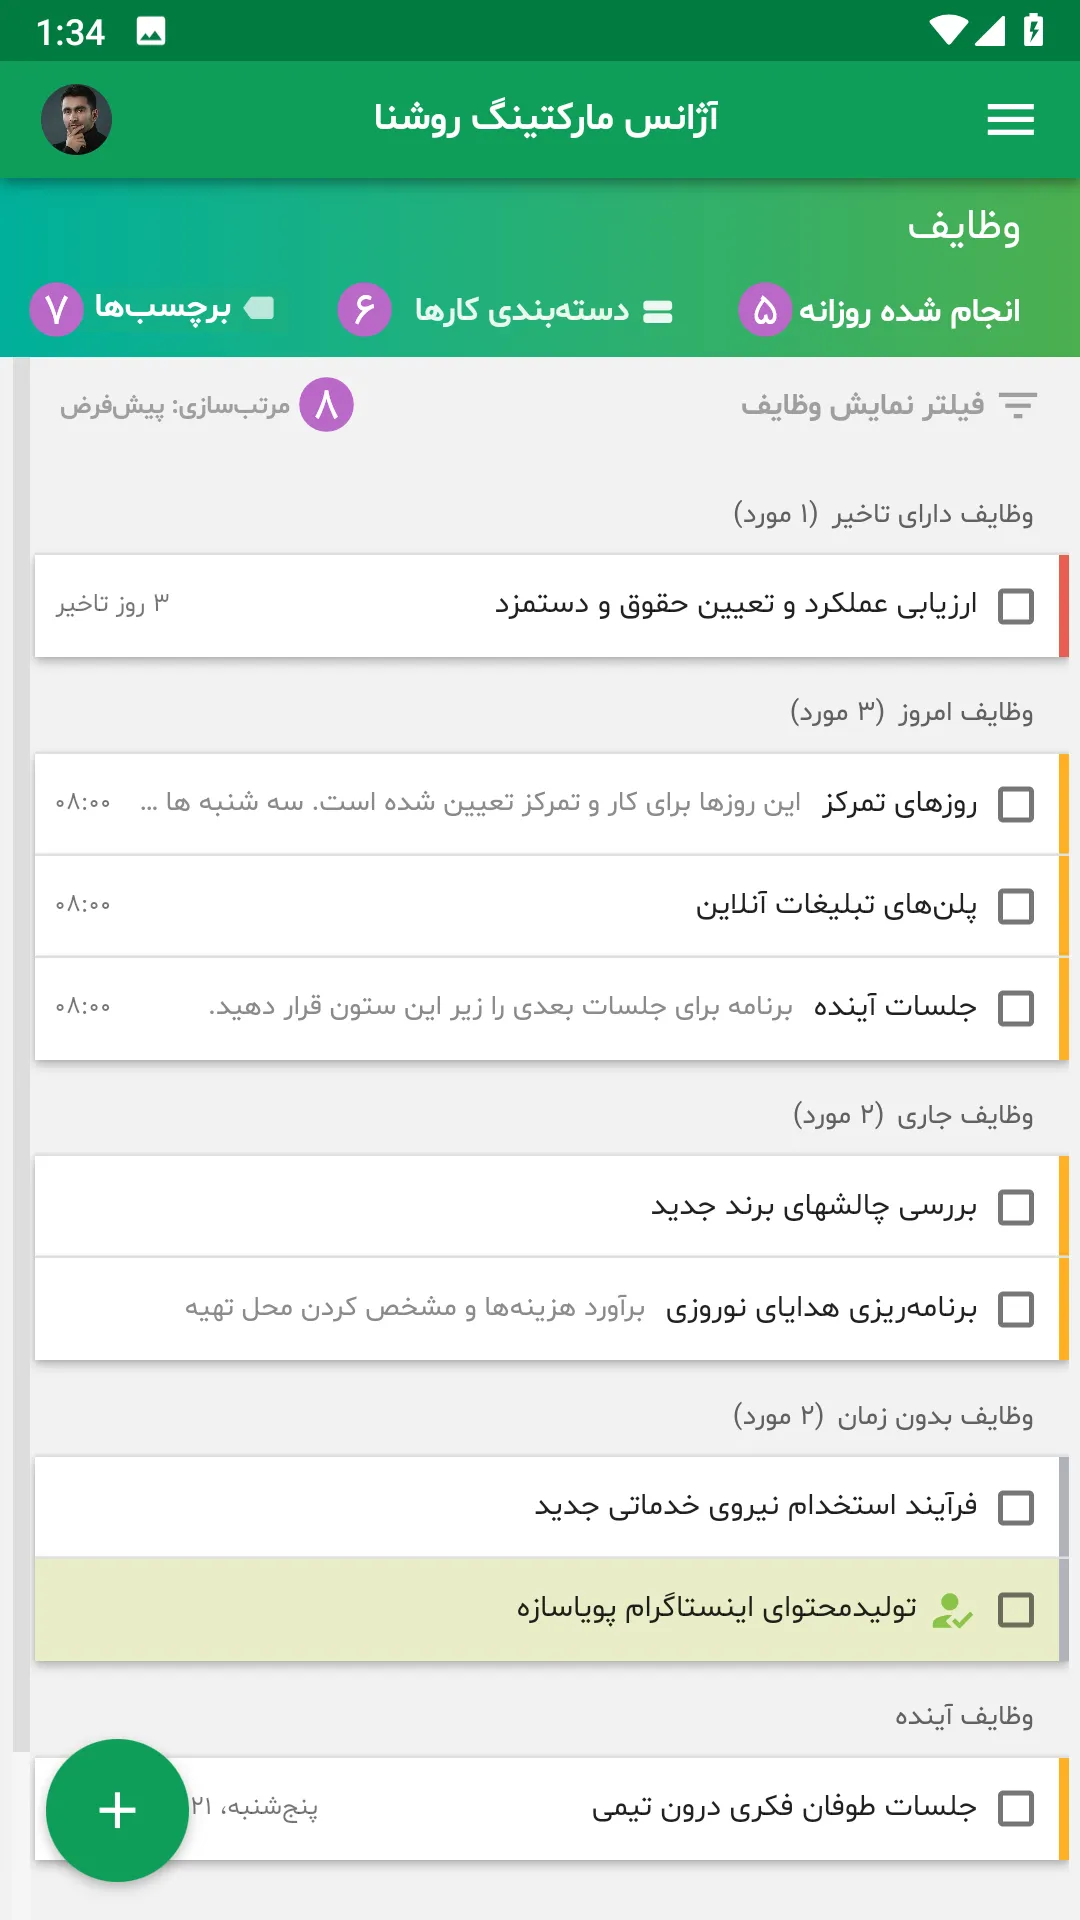Open the برچسب‌ها labels tag icon

click(259, 308)
